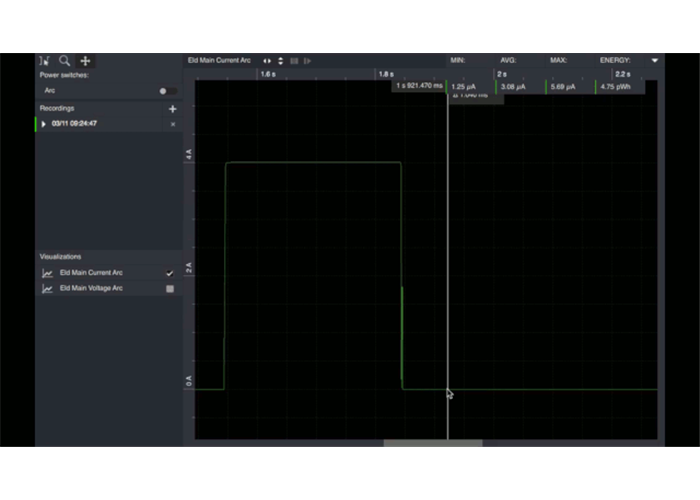Click chart icon beside Eld Main Voltage Arc

(x=47, y=289)
